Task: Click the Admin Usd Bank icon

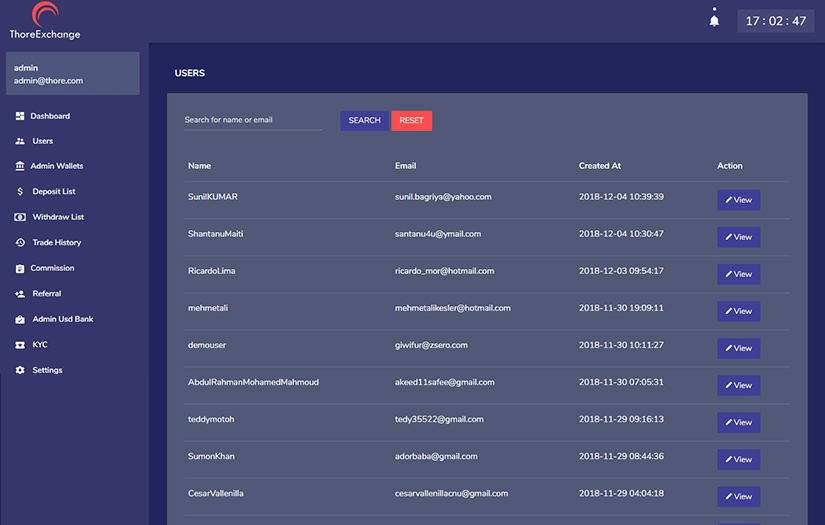Action: (x=20, y=319)
